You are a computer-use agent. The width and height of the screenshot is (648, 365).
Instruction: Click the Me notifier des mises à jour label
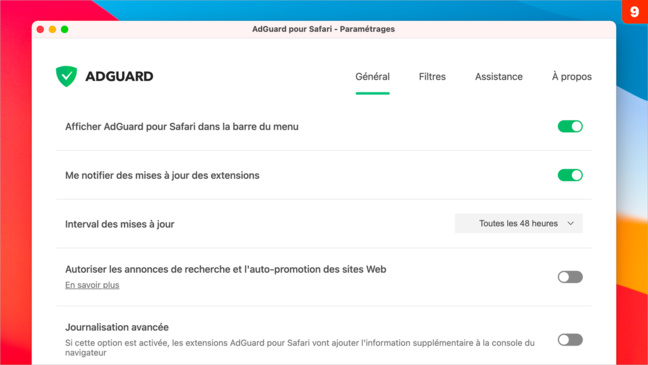click(162, 175)
